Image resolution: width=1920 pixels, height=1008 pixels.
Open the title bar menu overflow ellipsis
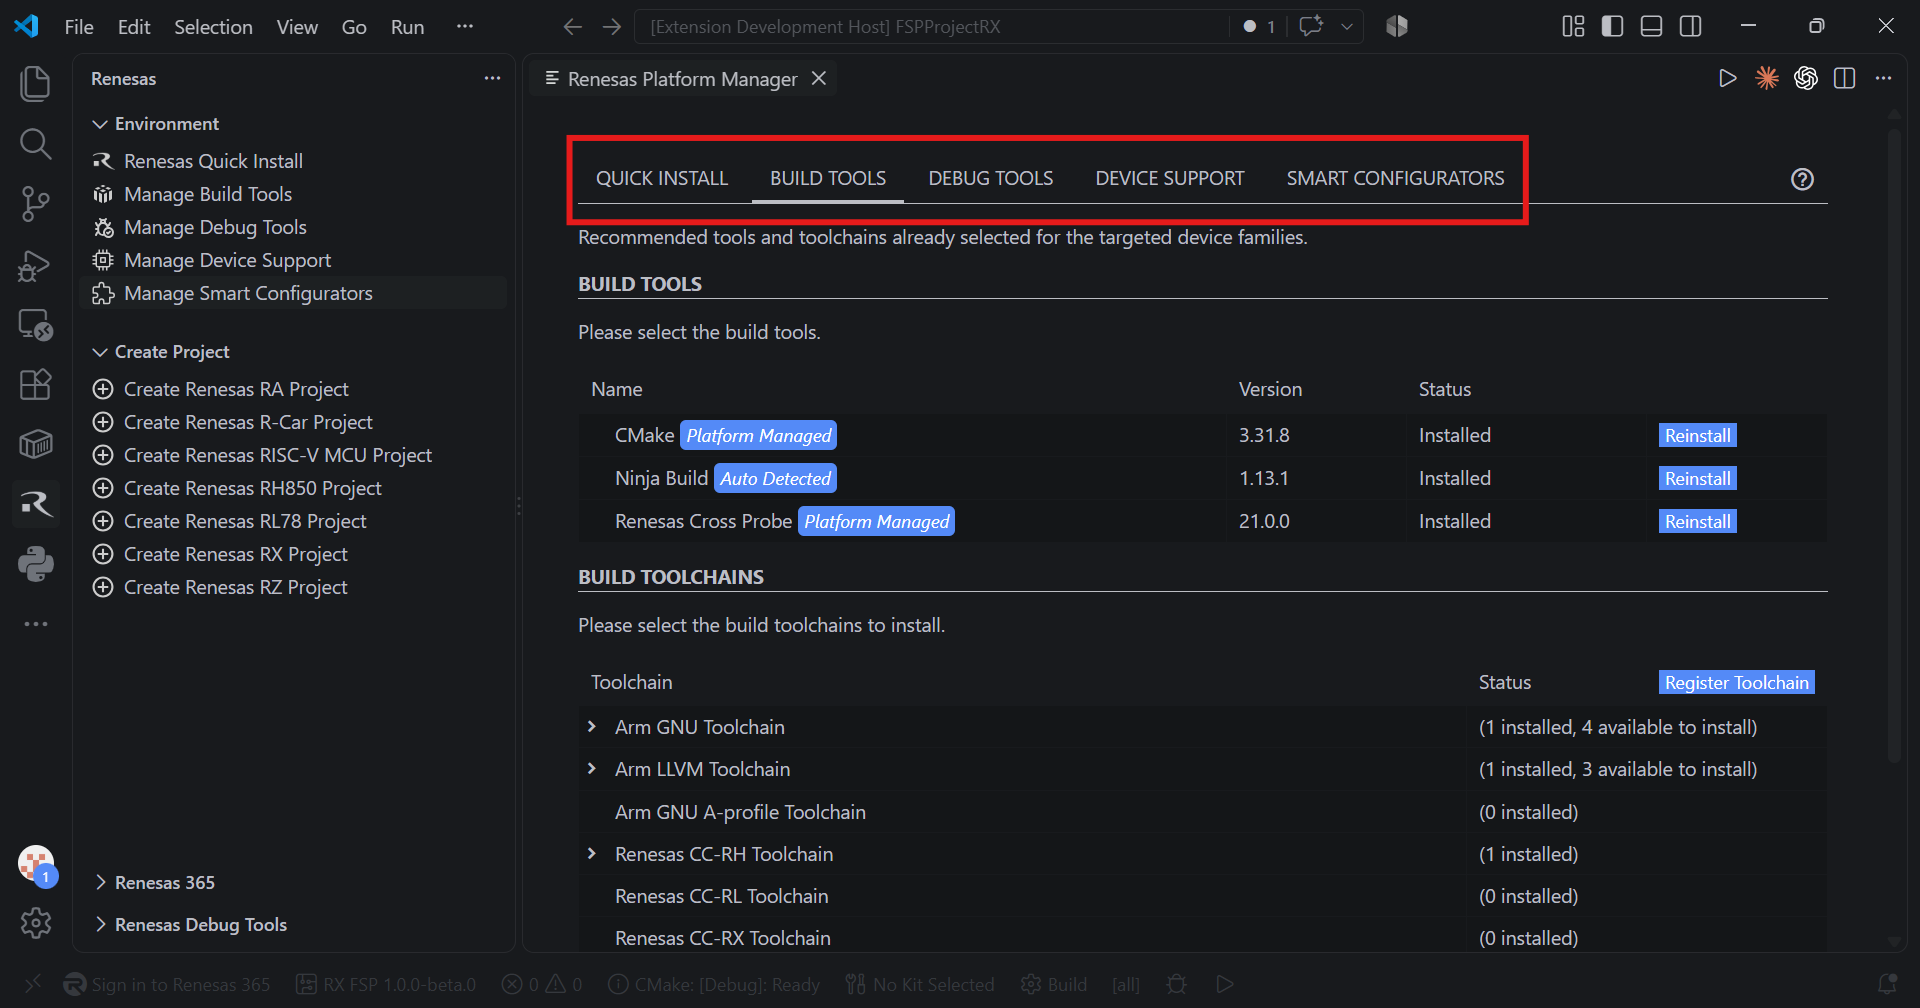pos(464,27)
